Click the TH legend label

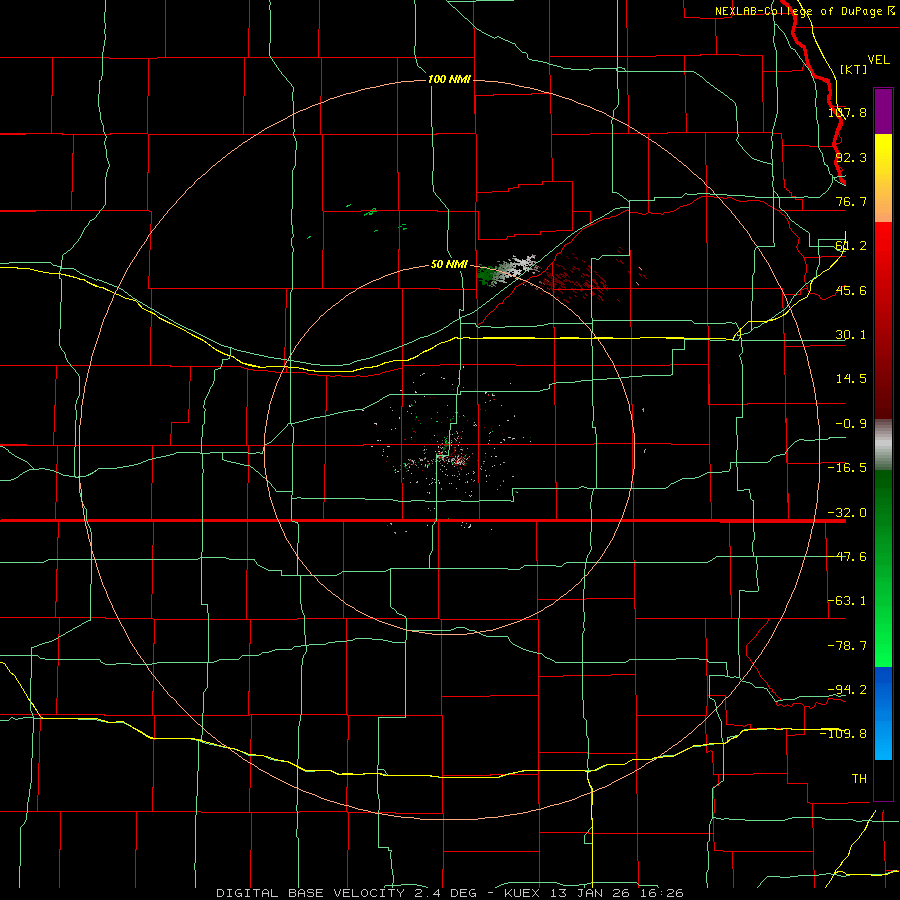point(859,778)
